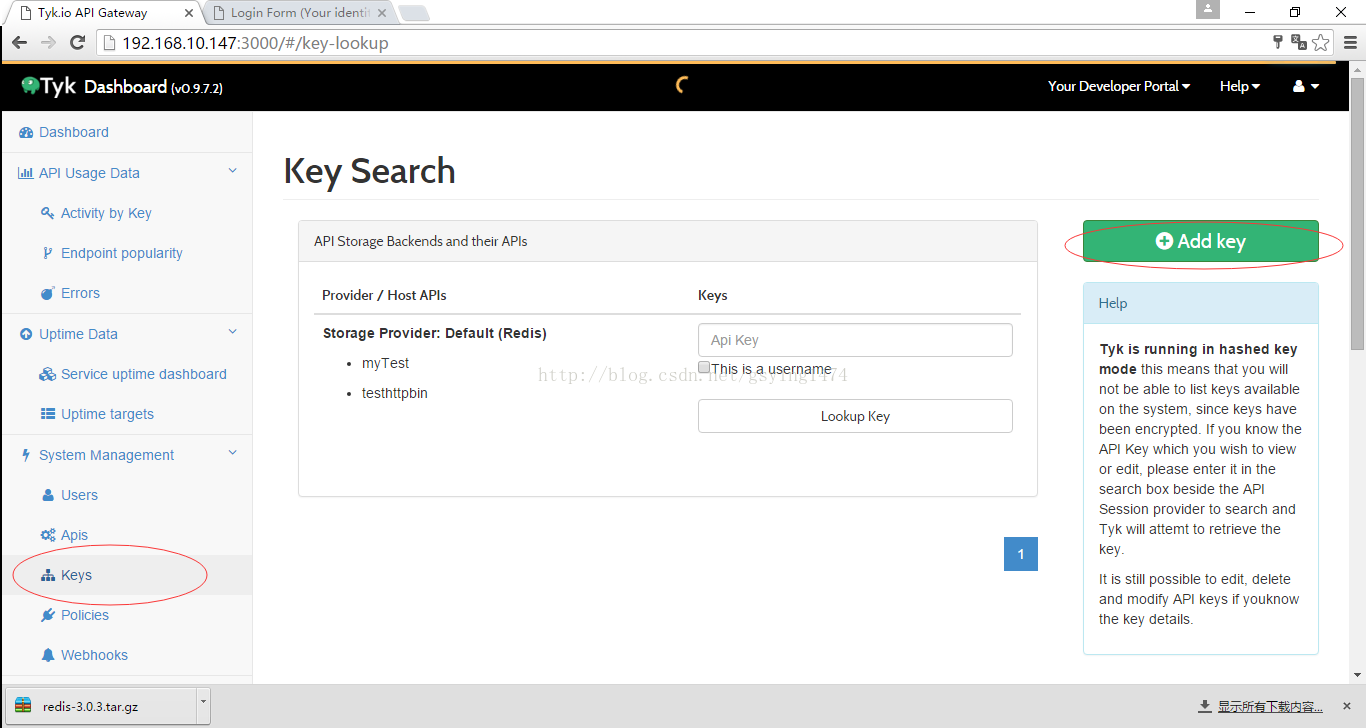Click the Uptime targets list icon

[47, 414]
